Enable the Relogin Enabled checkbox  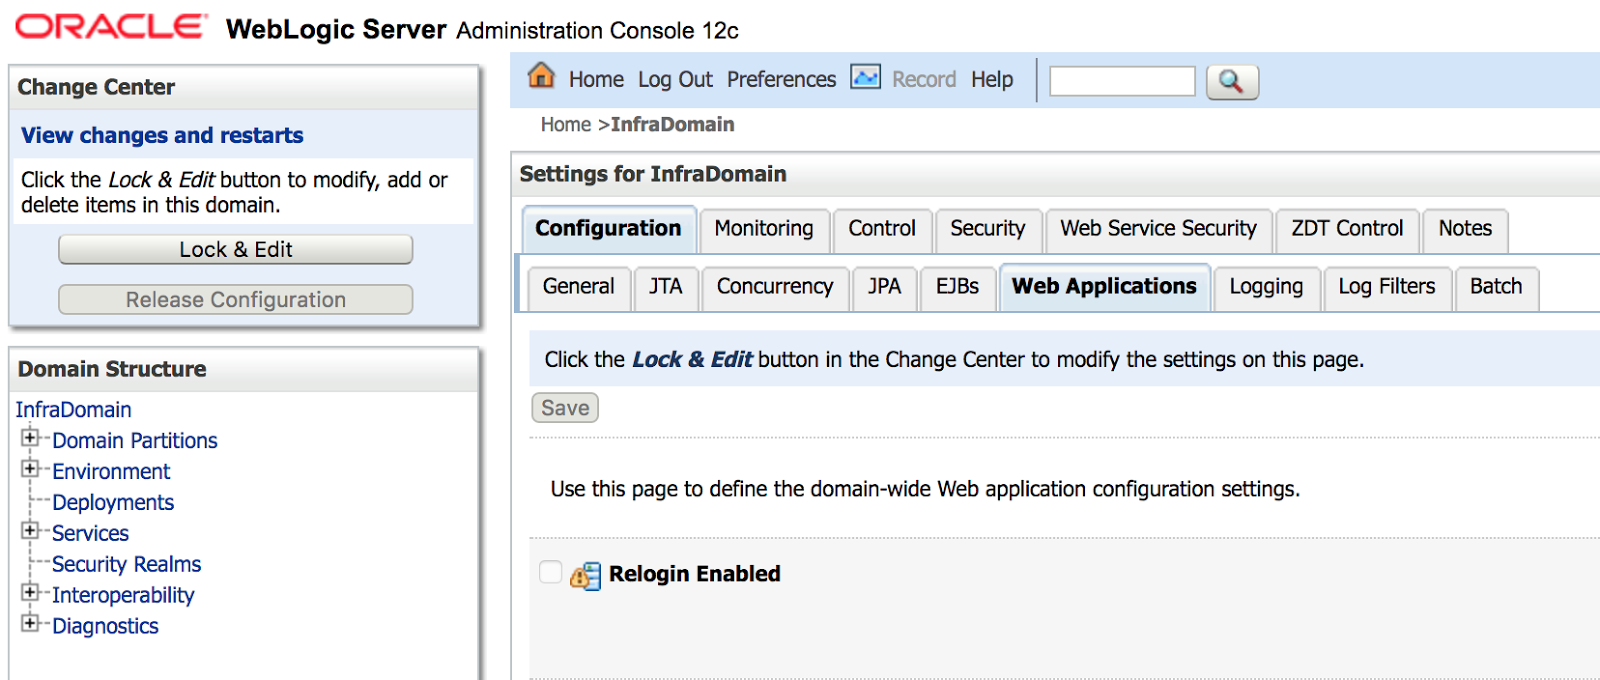pyautogui.click(x=550, y=572)
